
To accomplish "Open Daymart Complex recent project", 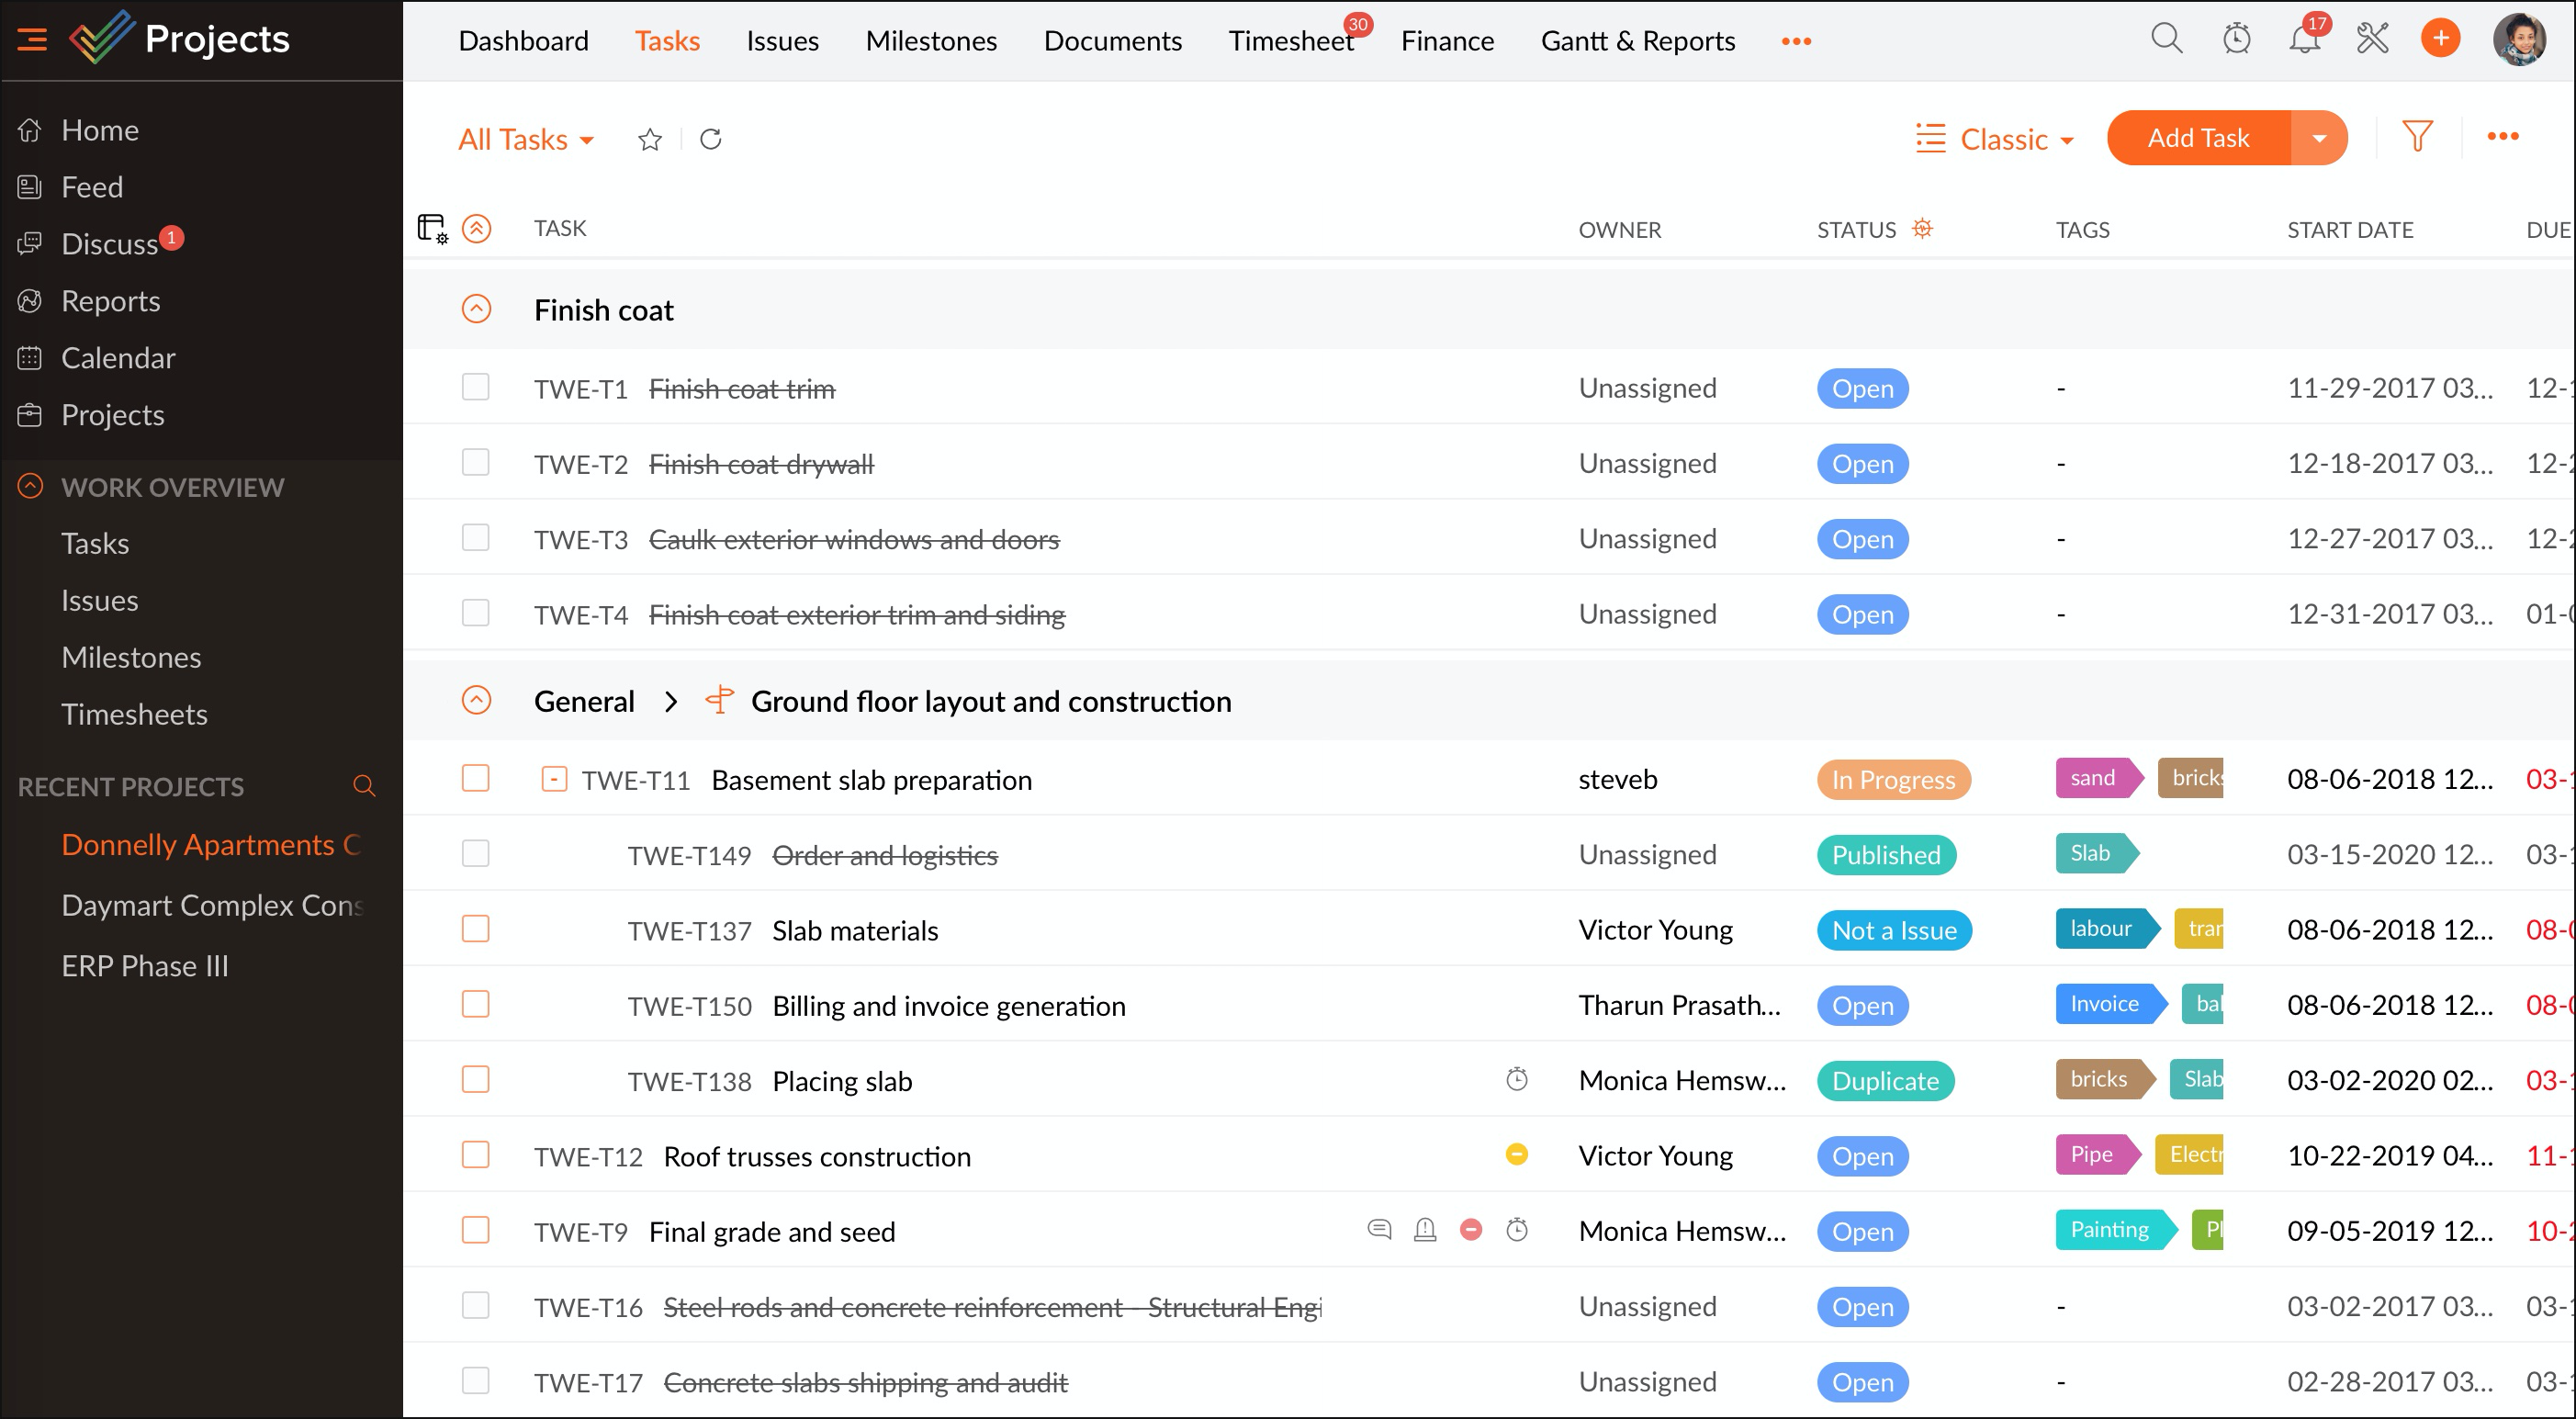I will click(x=211, y=905).
